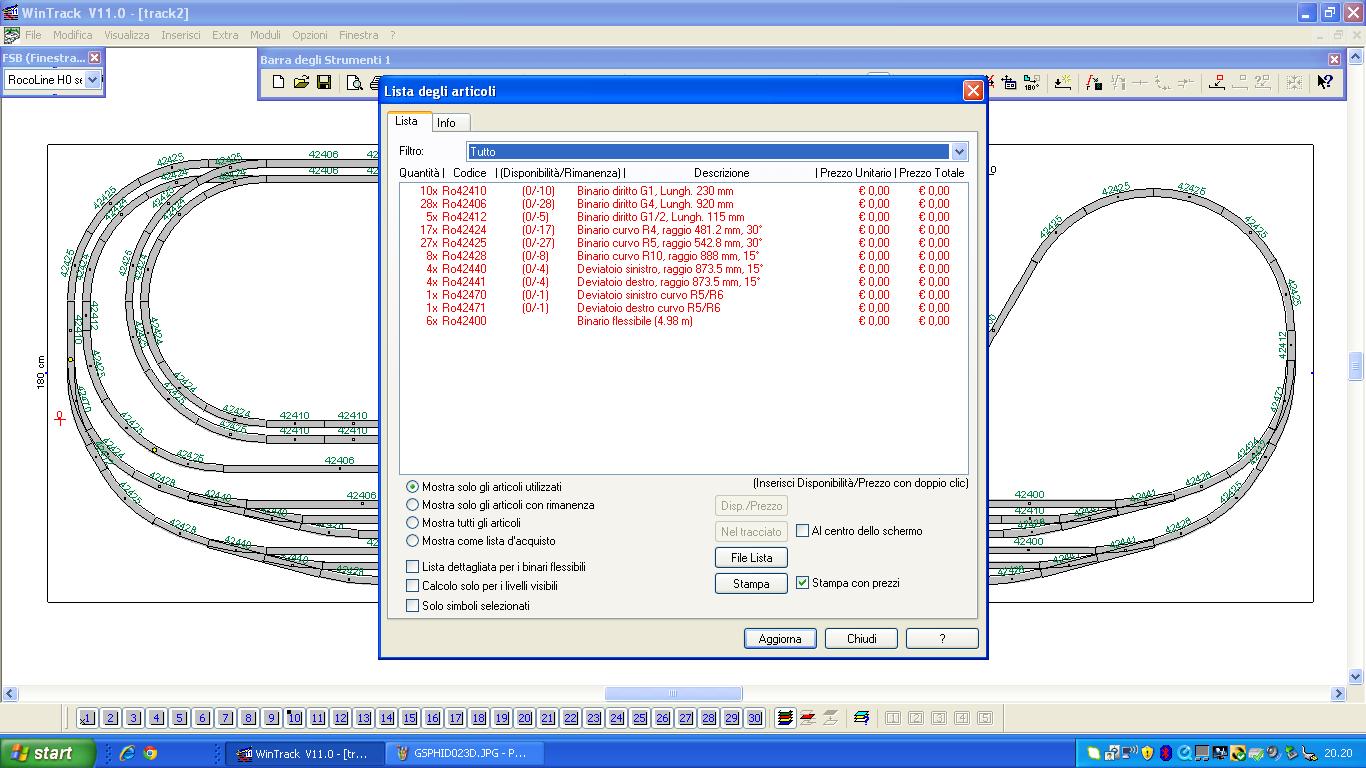The width and height of the screenshot is (1366, 768).
Task: Click the colored stacked layers icon
Action: [785, 718]
